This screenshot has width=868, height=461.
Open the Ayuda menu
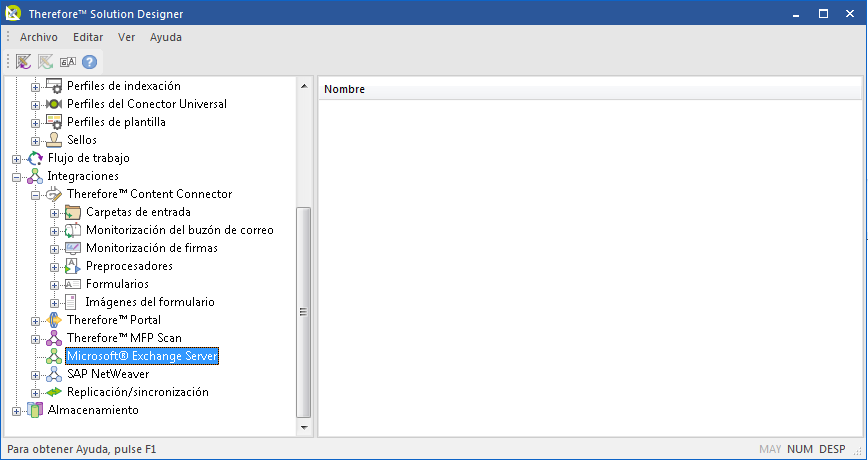click(166, 38)
